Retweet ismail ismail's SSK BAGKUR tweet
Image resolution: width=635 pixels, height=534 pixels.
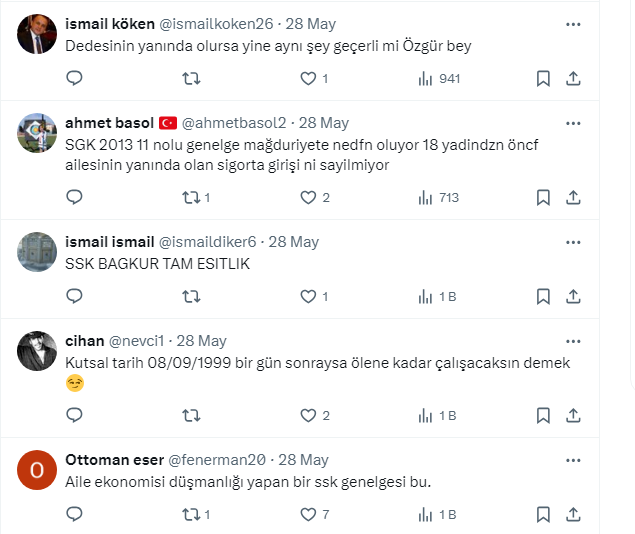pos(191,296)
